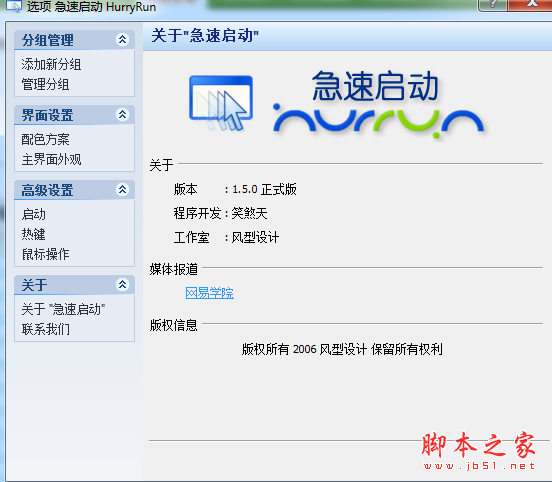Screen dimensions: 552x482
Task: Select 主界面外观 settings page
Action: tap(51, 159)
